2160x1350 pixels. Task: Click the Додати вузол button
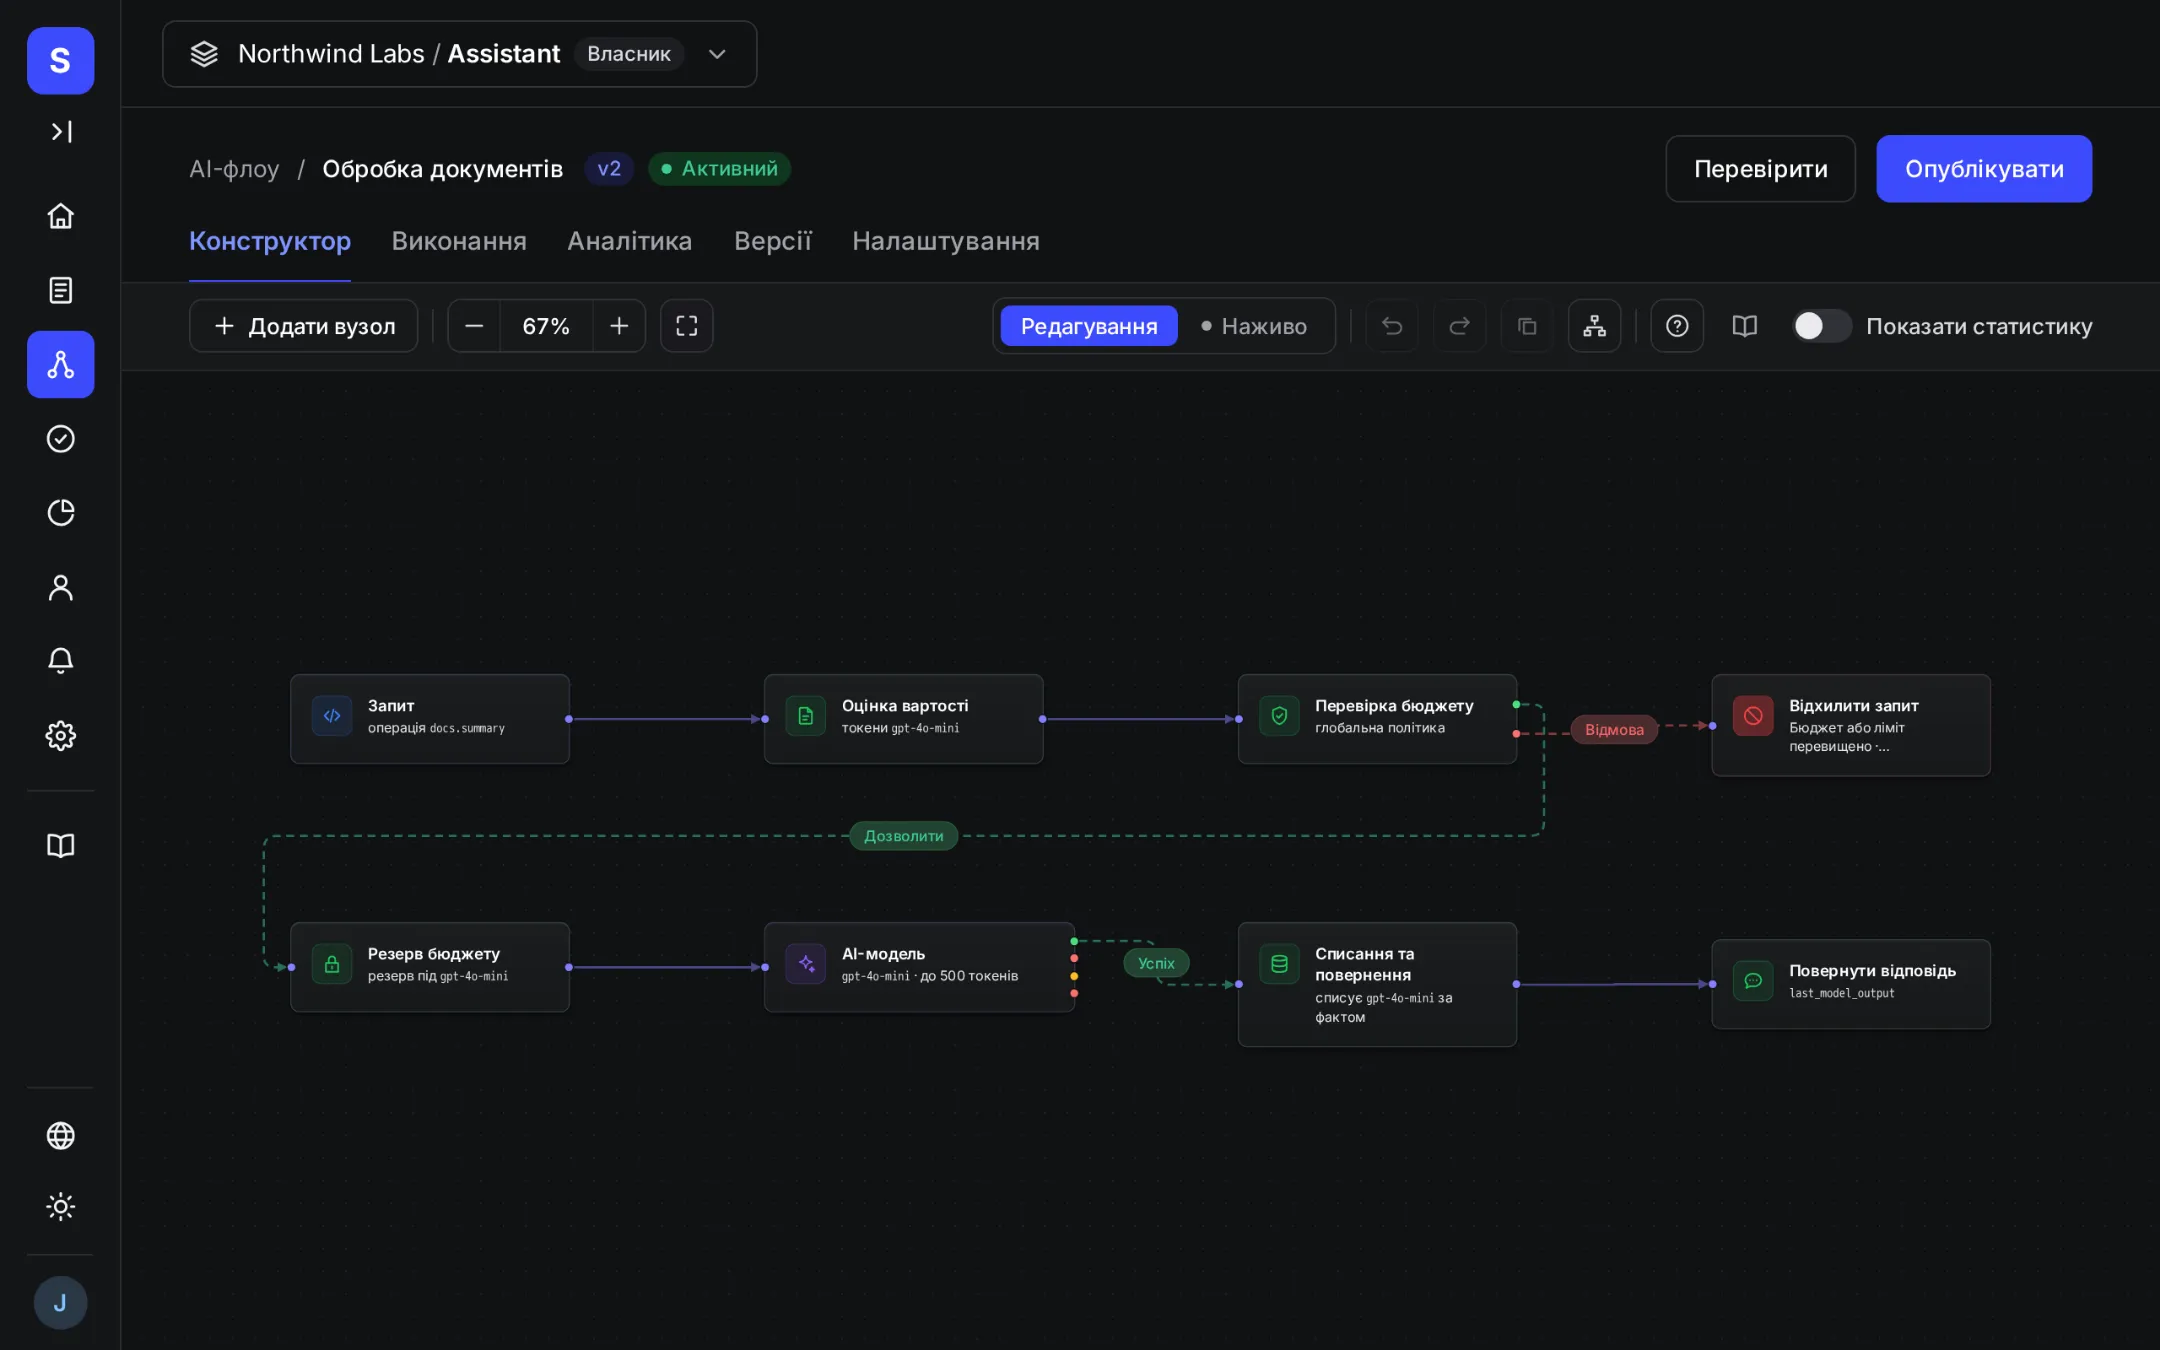[x=304, y=326]
